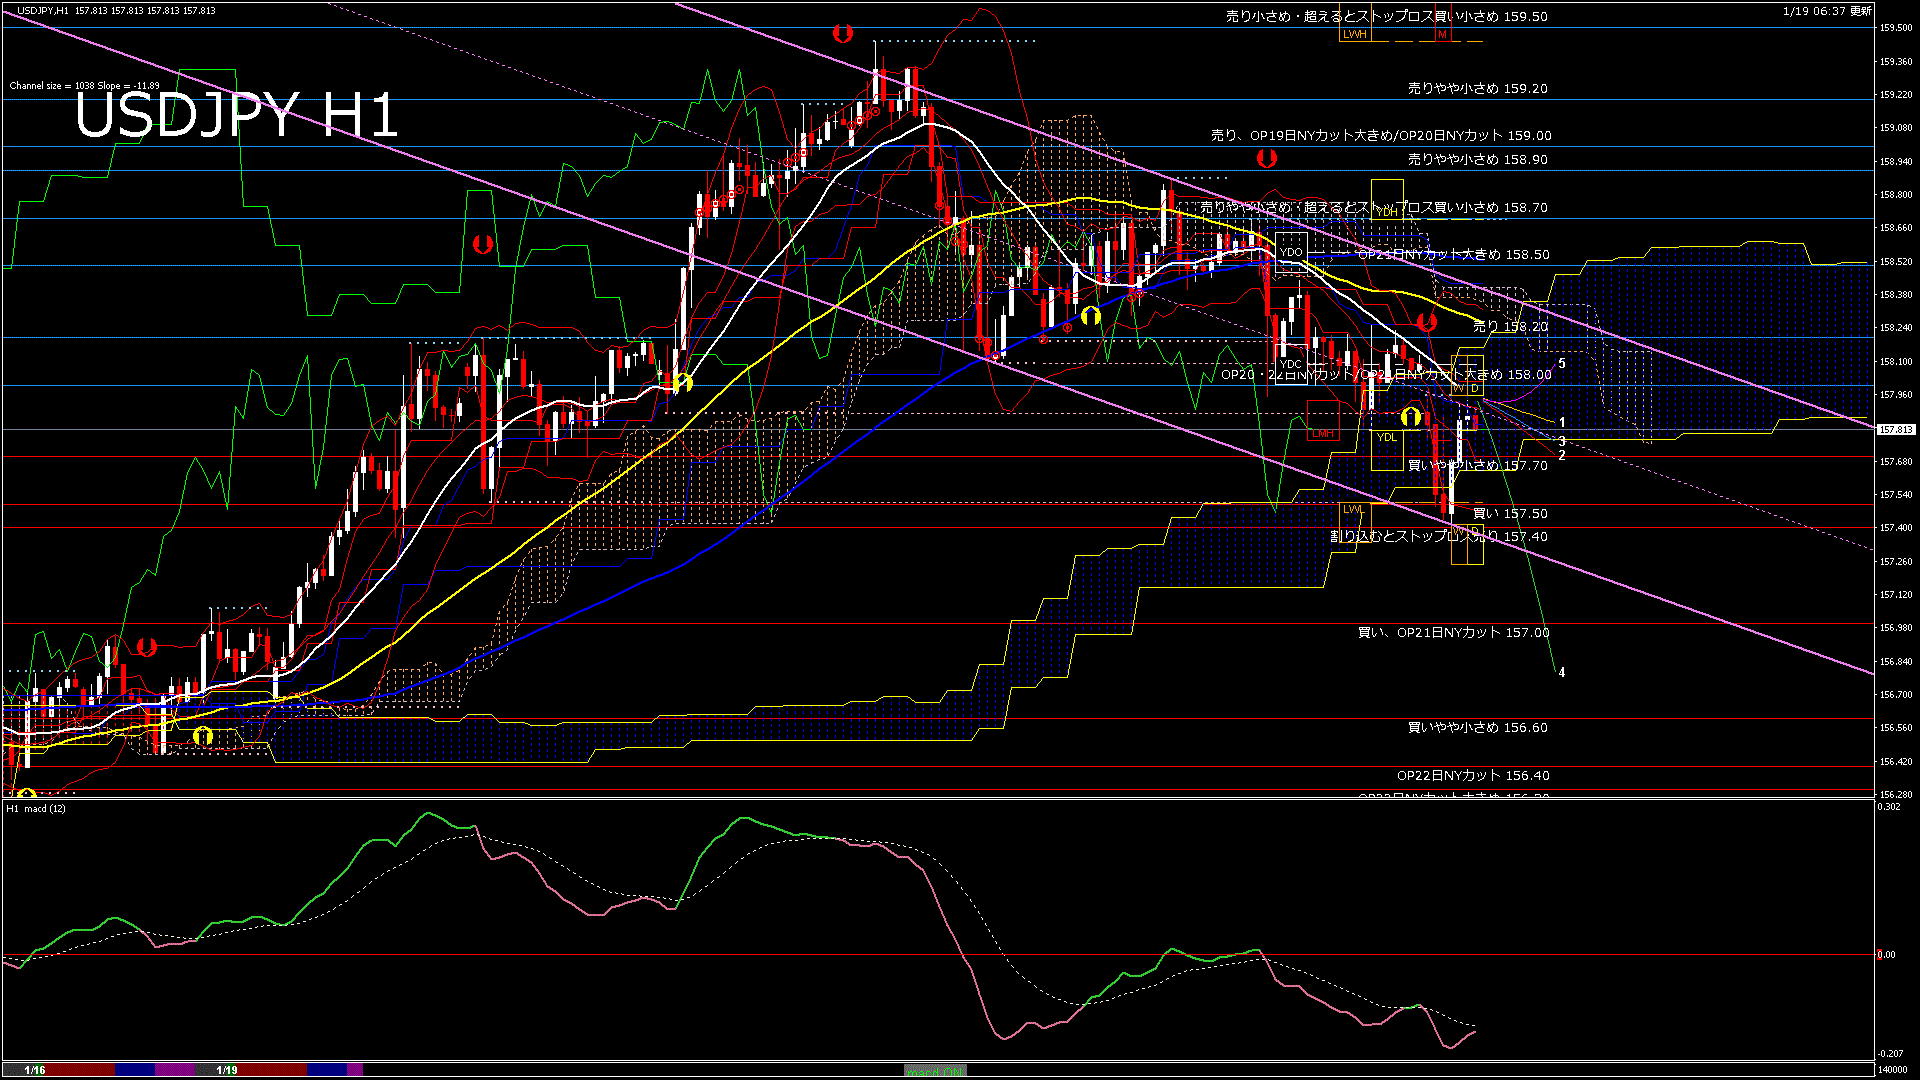Click the 売り 158.20 price label
The width and height of the screenshot is (1920, 1080).
click(1509, 326)
